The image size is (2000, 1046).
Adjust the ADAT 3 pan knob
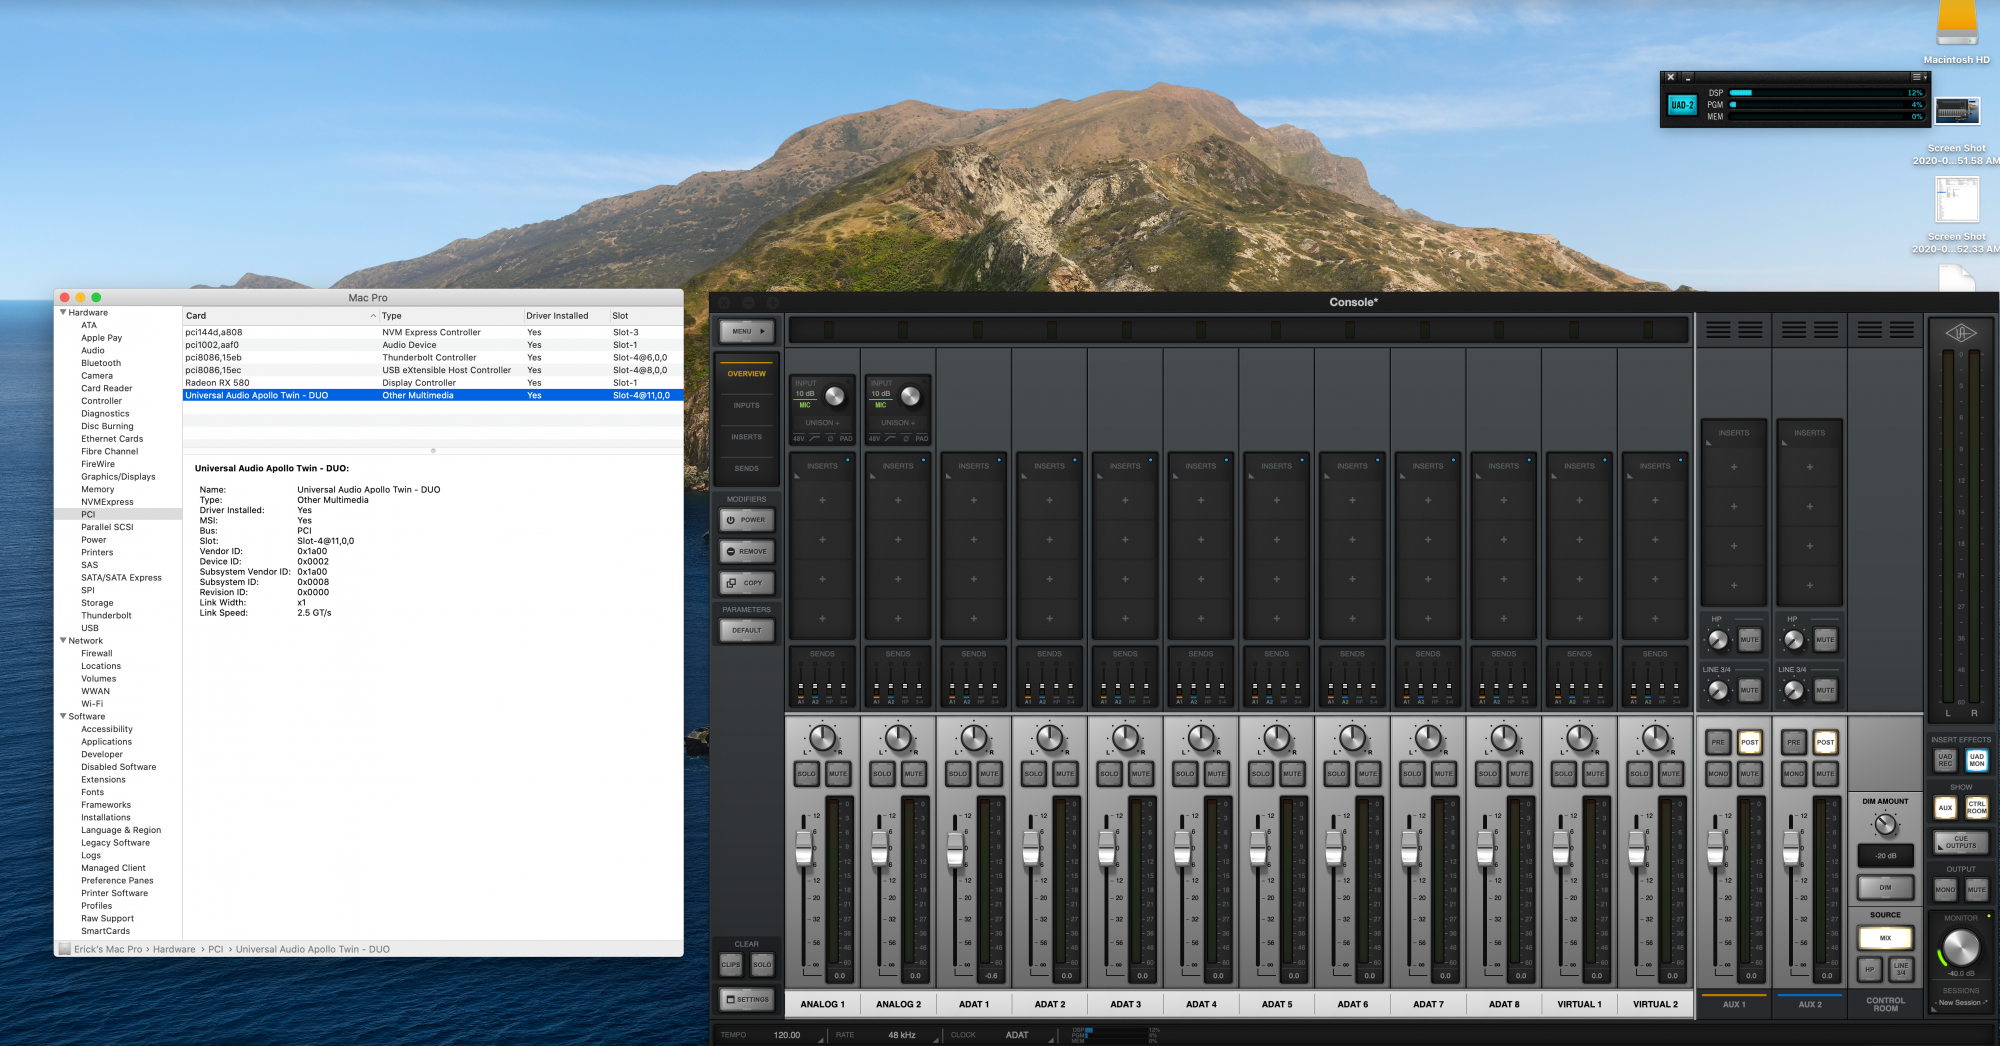coord(1125,738)
